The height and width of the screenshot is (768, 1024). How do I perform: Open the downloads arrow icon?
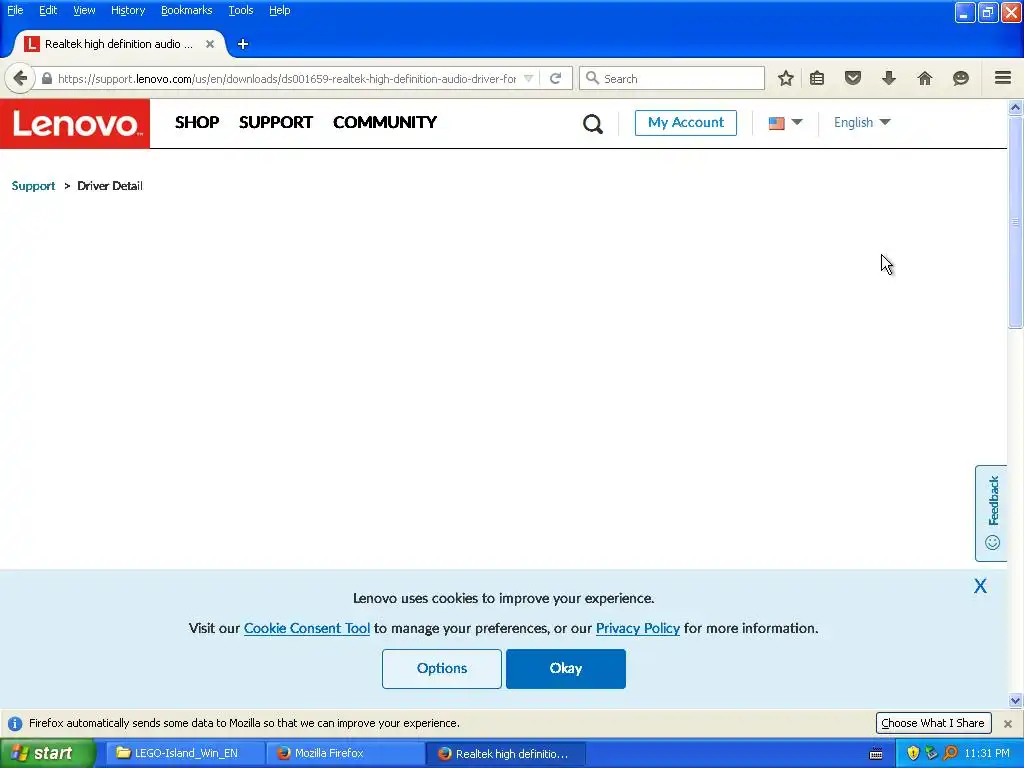click(889, 78)
